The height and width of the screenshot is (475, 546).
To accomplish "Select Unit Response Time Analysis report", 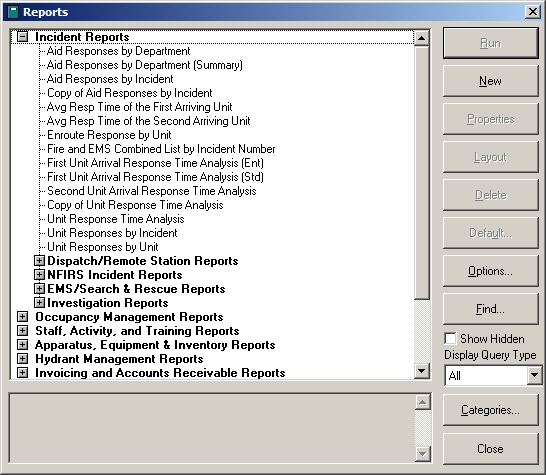I will point(116,219).
